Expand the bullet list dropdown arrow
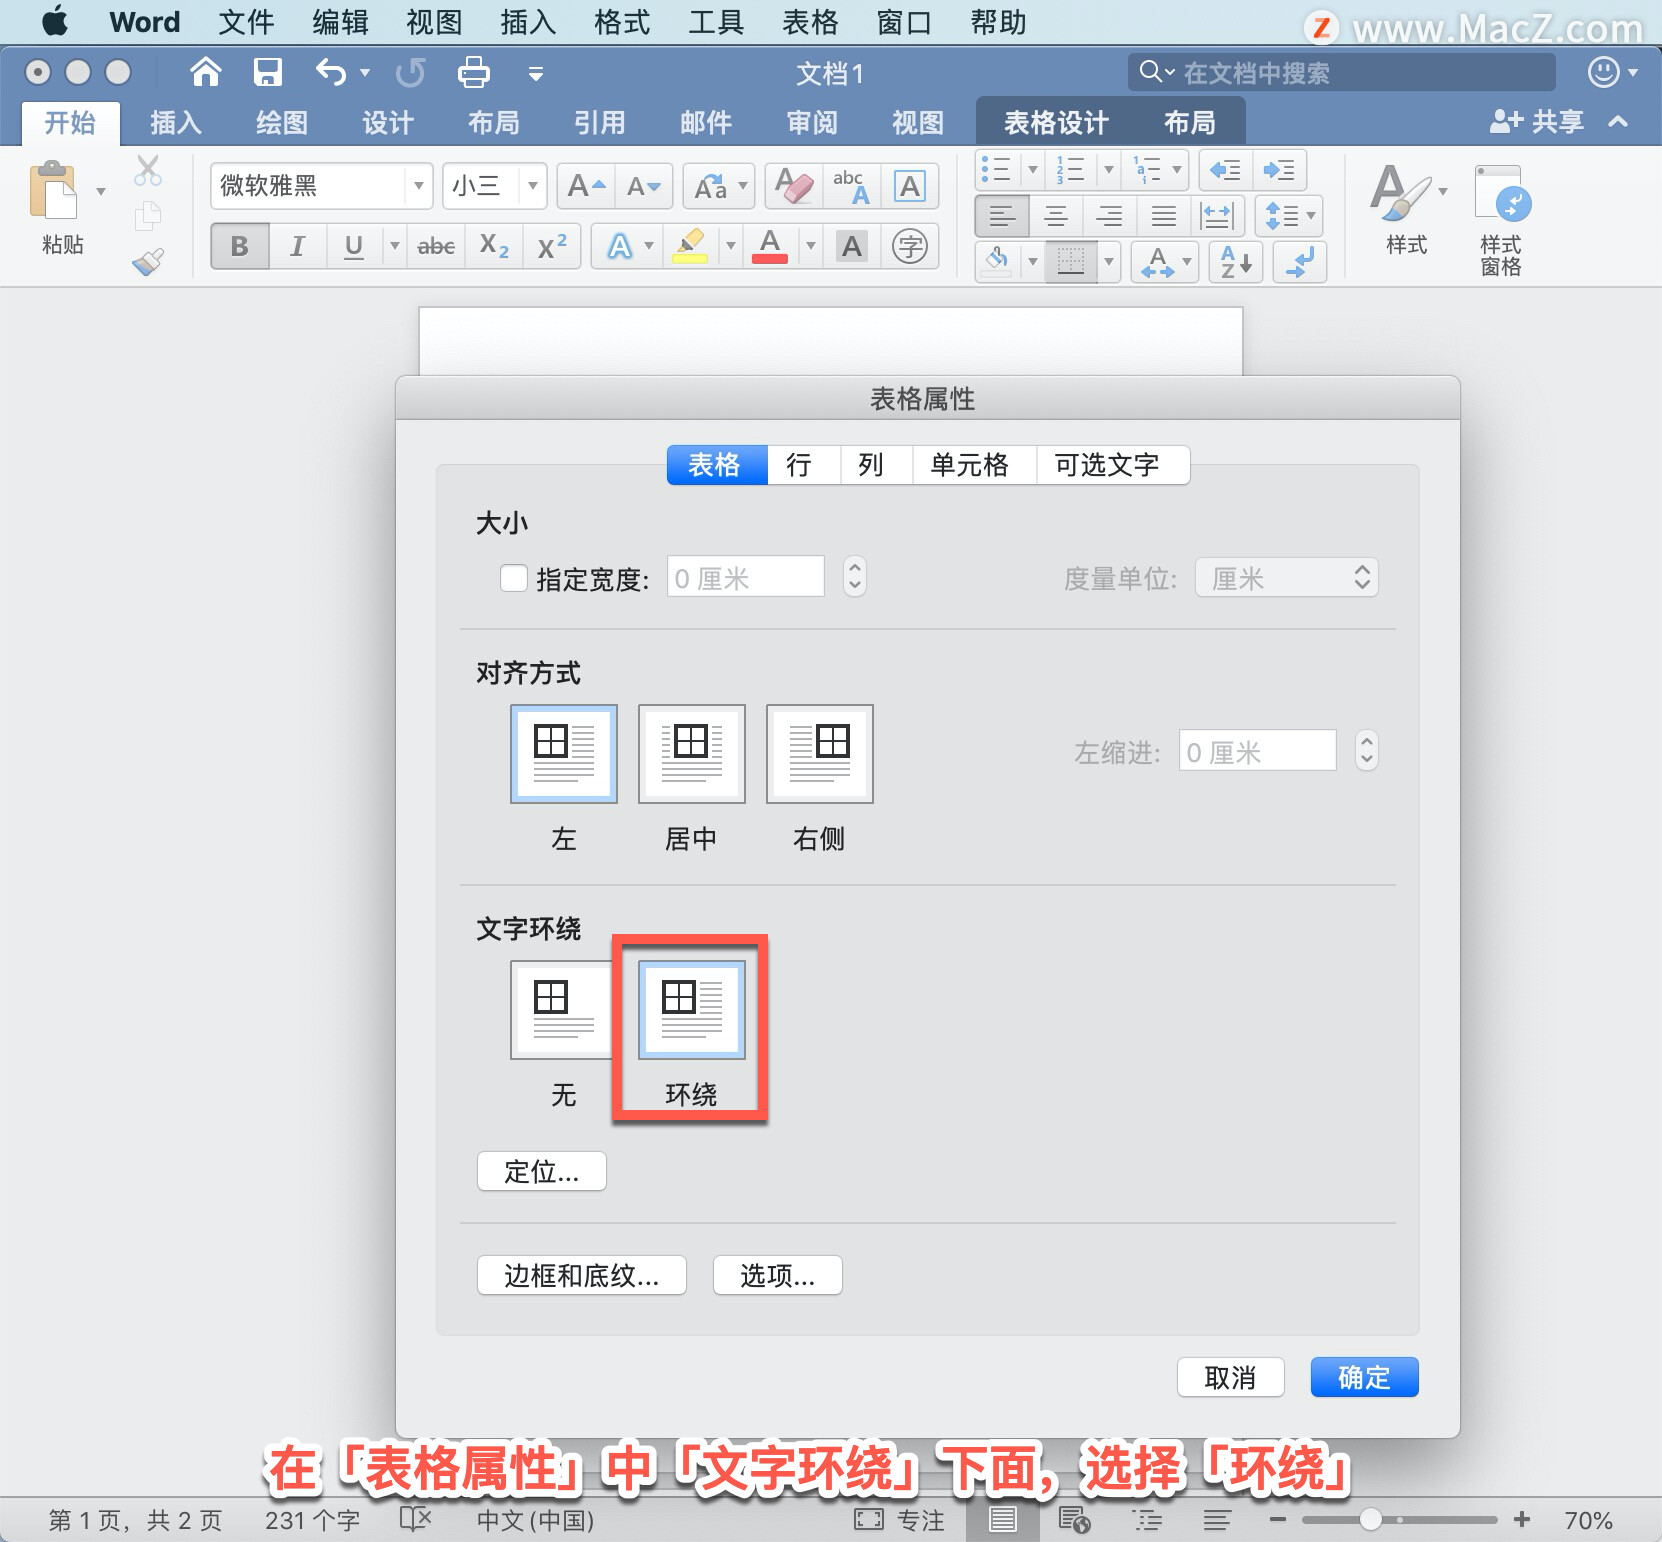 point(1033,170)
